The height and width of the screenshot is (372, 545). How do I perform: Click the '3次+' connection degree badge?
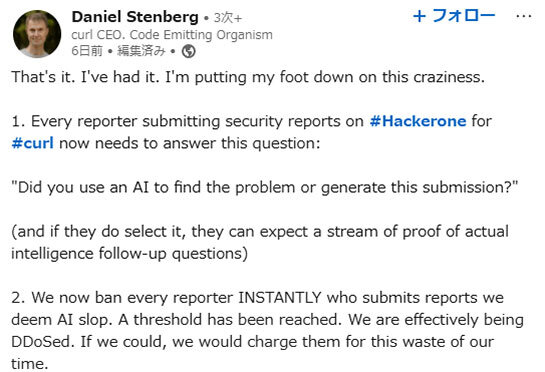coord(228,18)
